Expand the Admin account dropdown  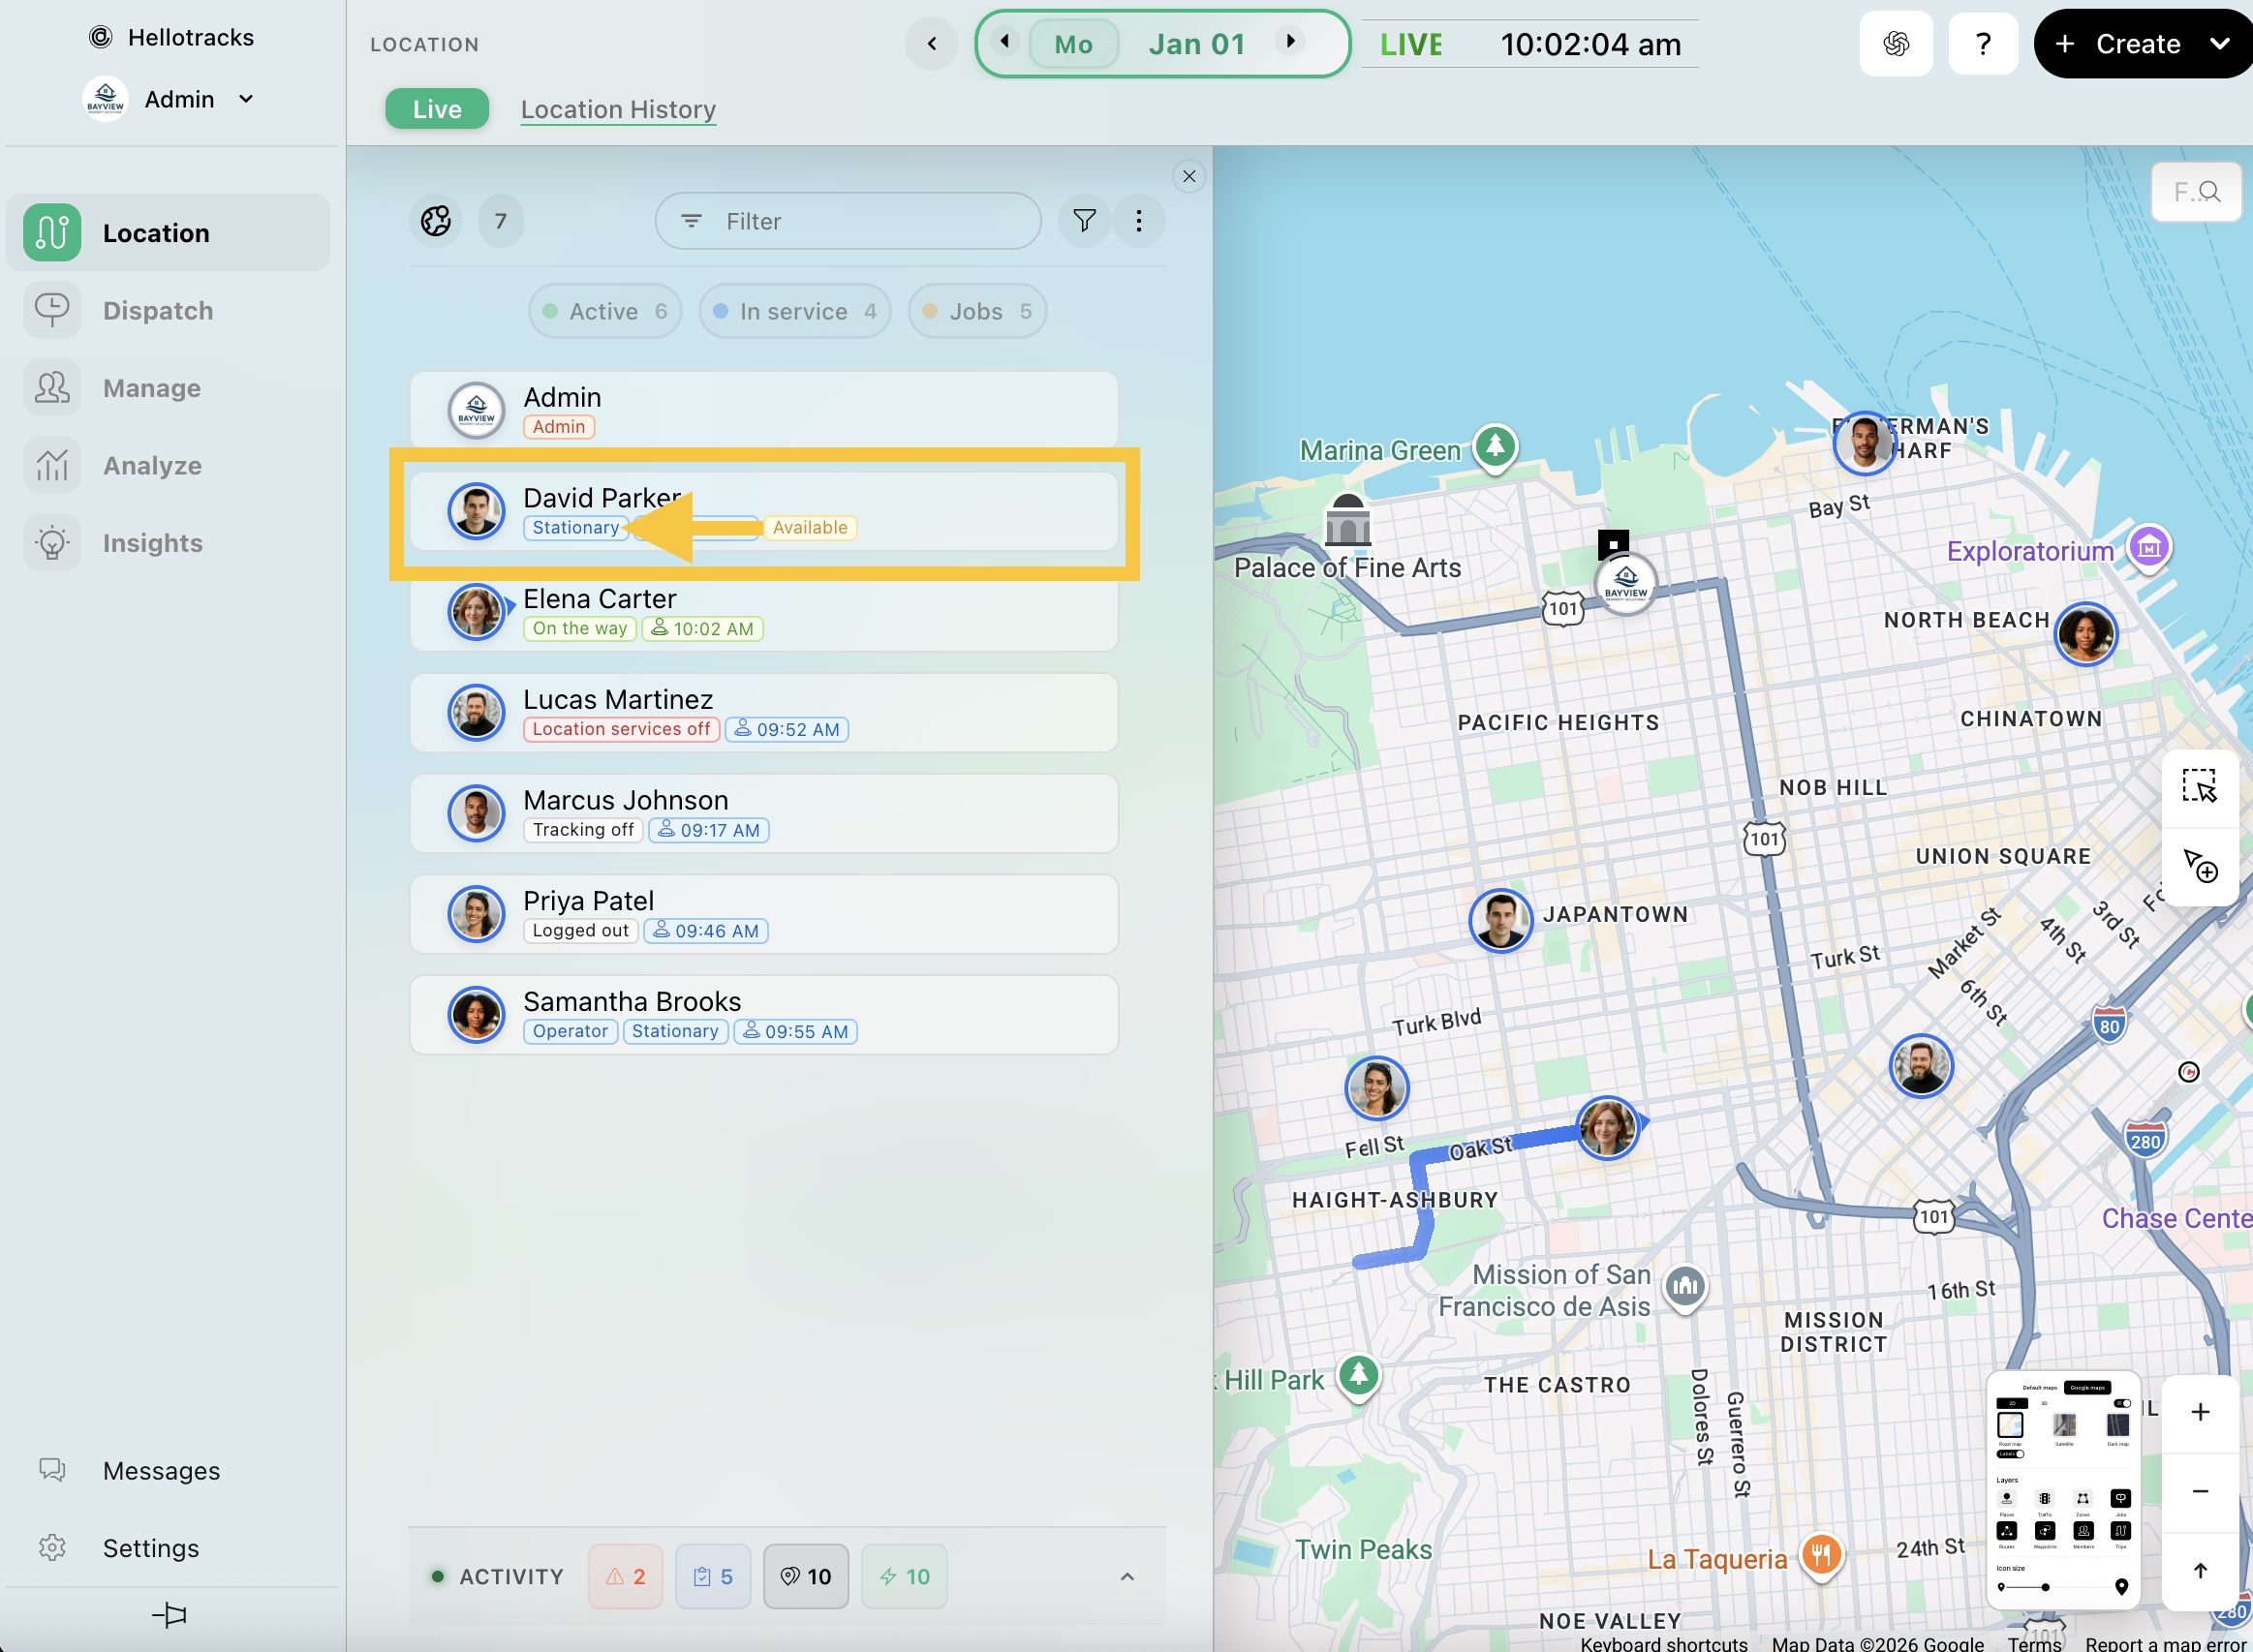[x=246, y=99]
